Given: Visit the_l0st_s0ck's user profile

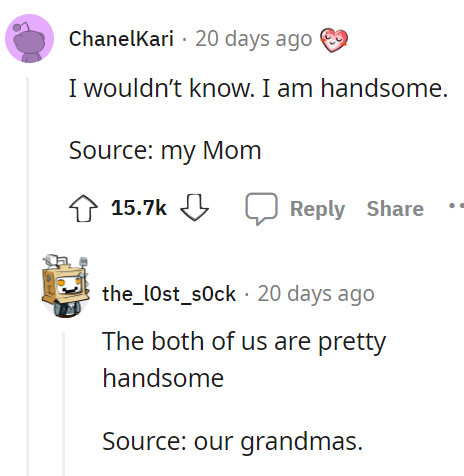Looking at the screenshot, I should (x=169, y=294).
